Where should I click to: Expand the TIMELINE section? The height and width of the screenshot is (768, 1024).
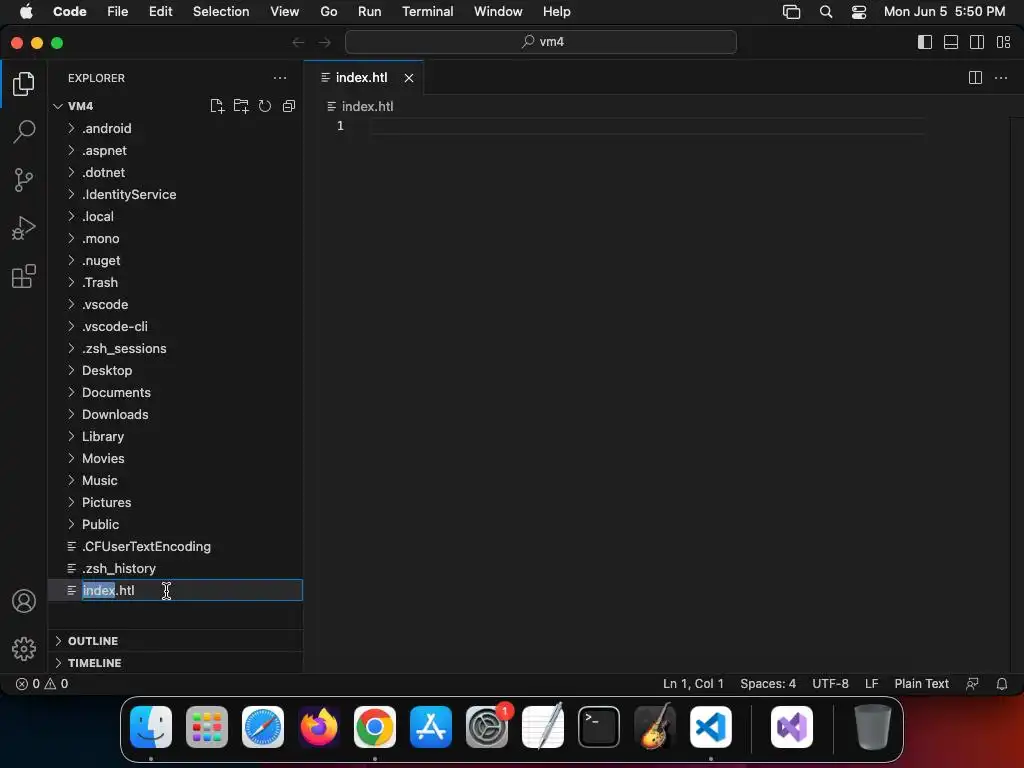tap(175, 663)
